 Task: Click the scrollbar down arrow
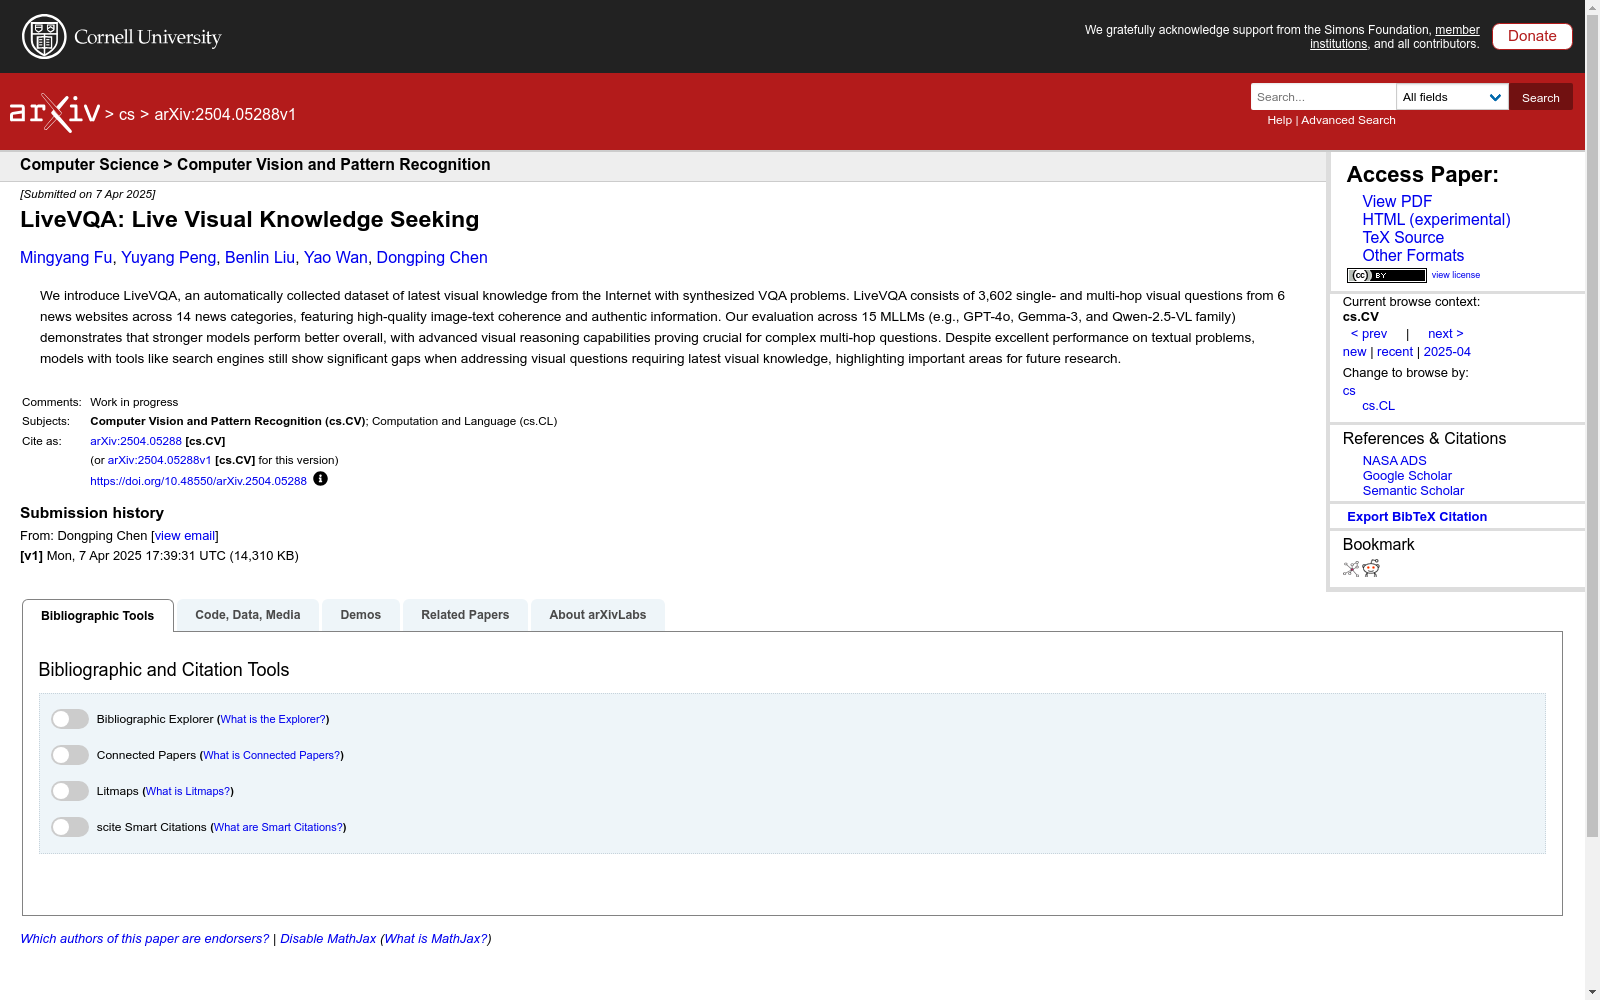coord(1592,992)
